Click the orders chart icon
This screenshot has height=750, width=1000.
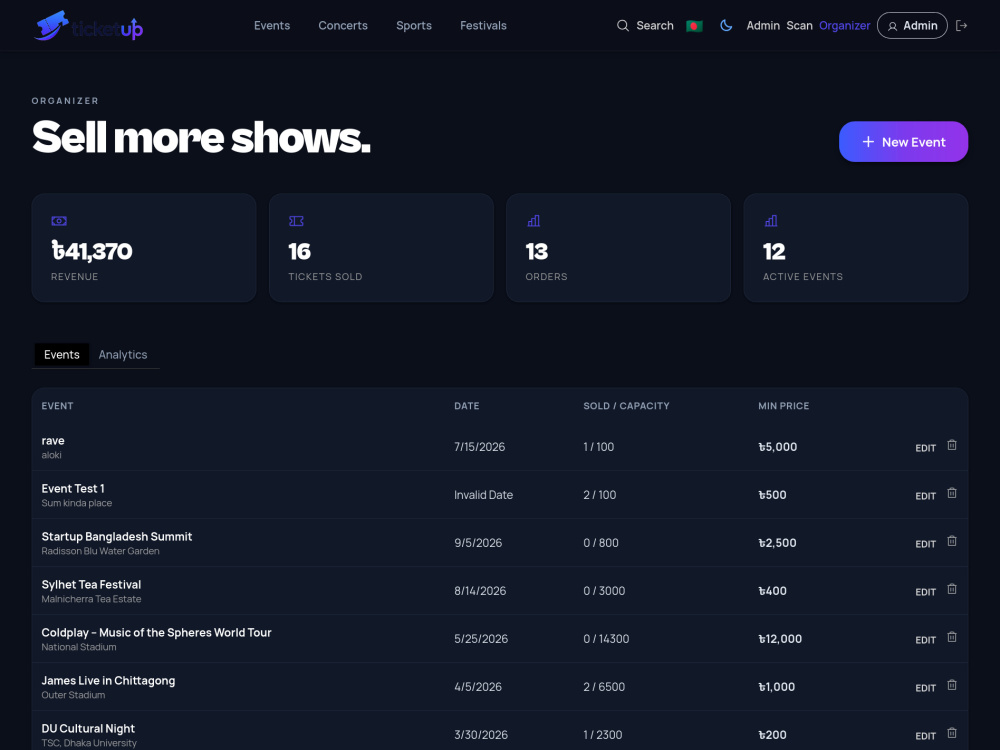[x=533, y=221]
